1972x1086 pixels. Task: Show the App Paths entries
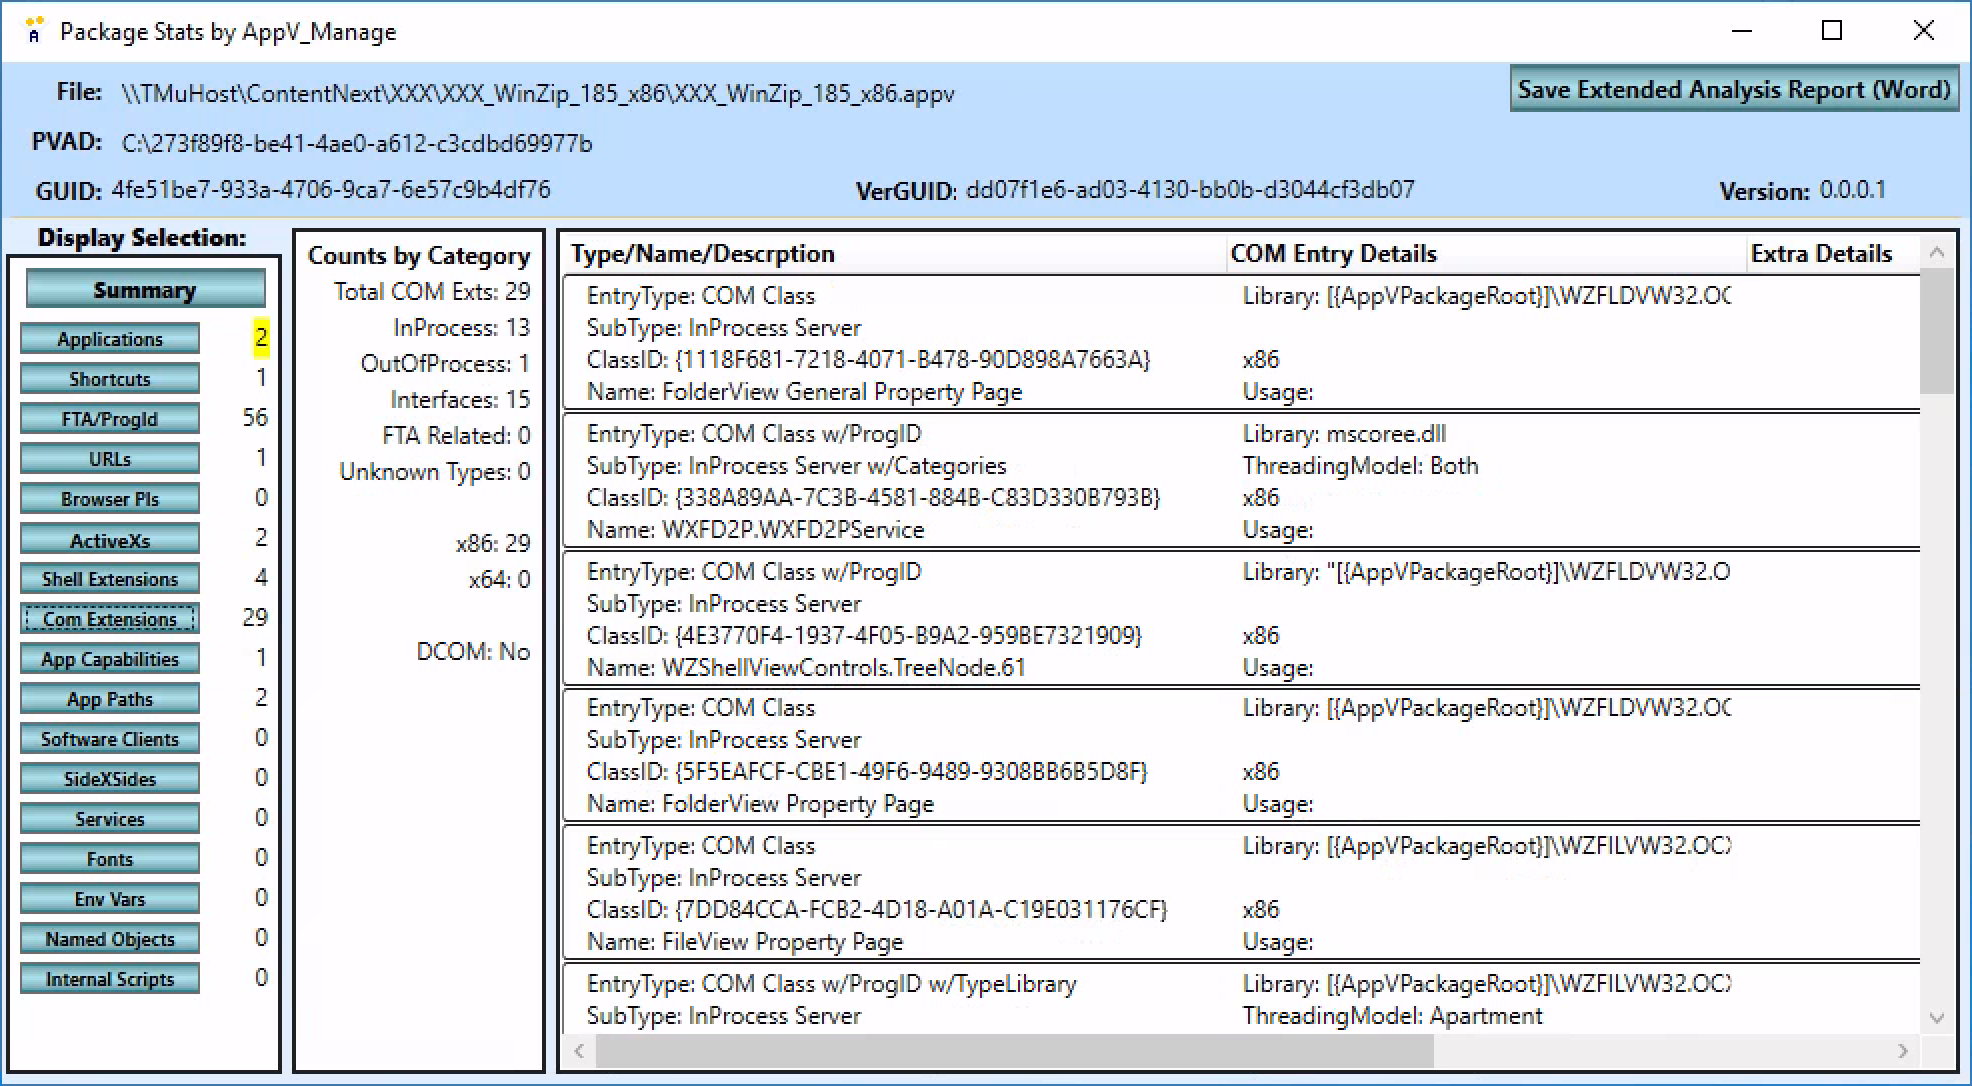tap(110, 699)
